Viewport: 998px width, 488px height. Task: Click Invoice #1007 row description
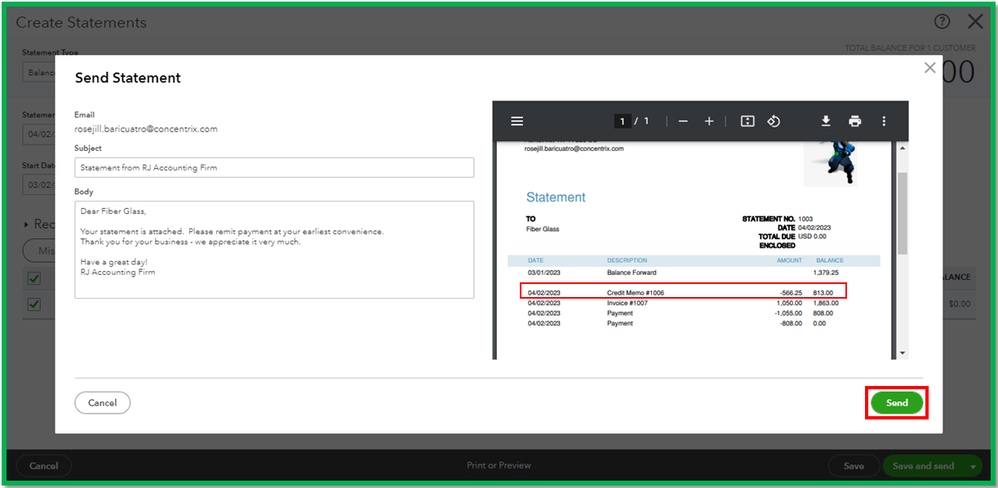tap(627, 303)
